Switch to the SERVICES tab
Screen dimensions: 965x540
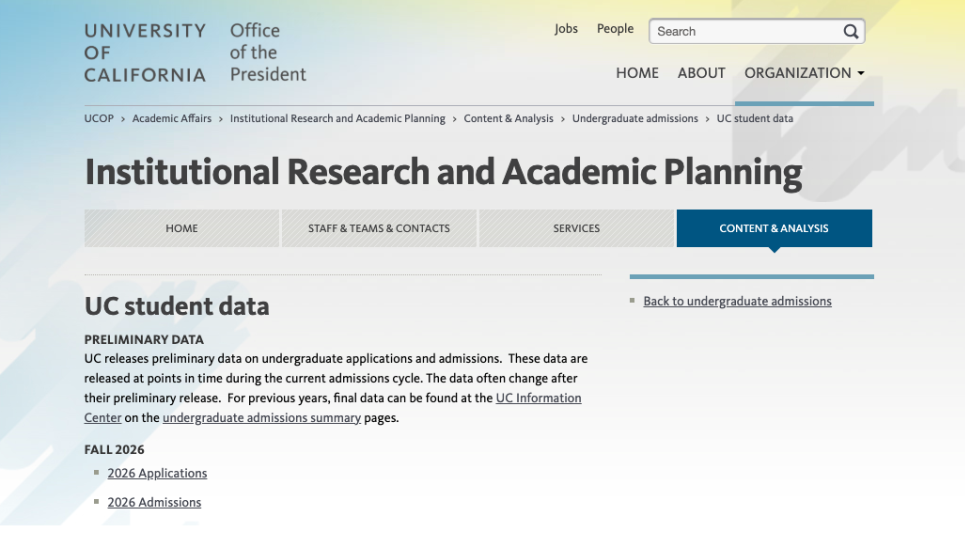point(577,228)
